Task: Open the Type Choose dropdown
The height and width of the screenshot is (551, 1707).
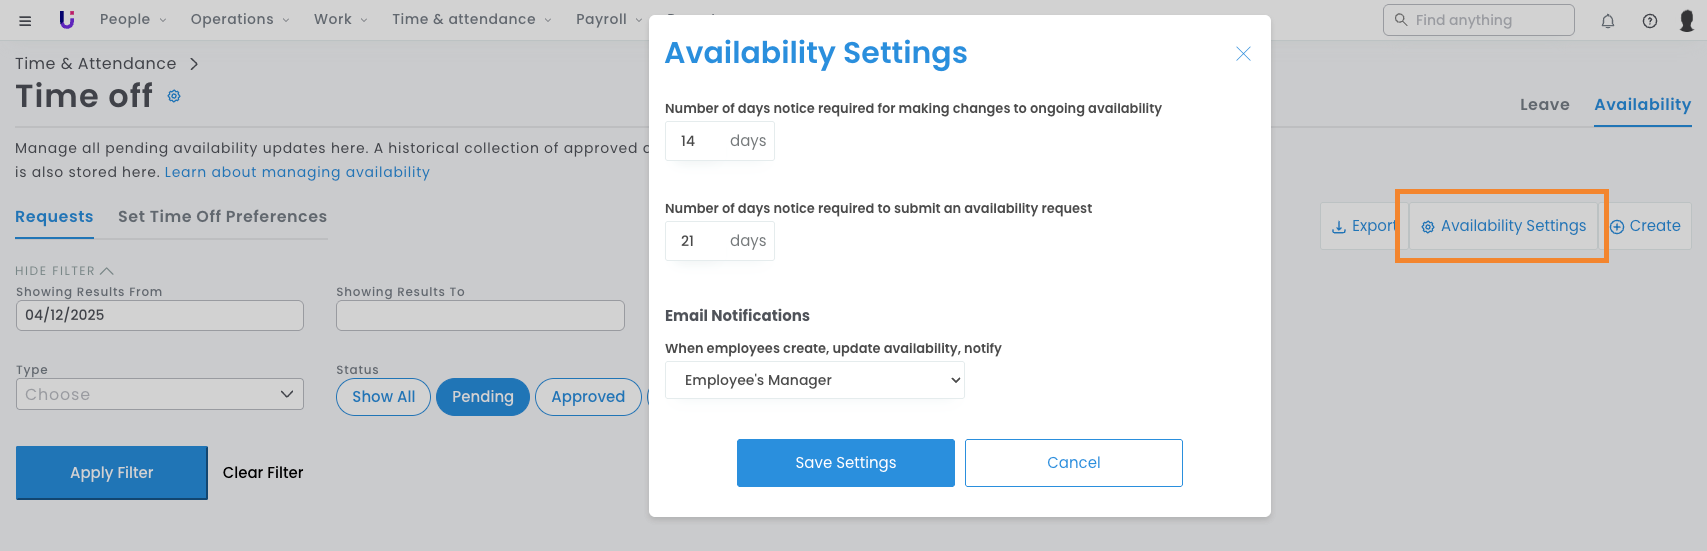Action: tap(160, 394)
